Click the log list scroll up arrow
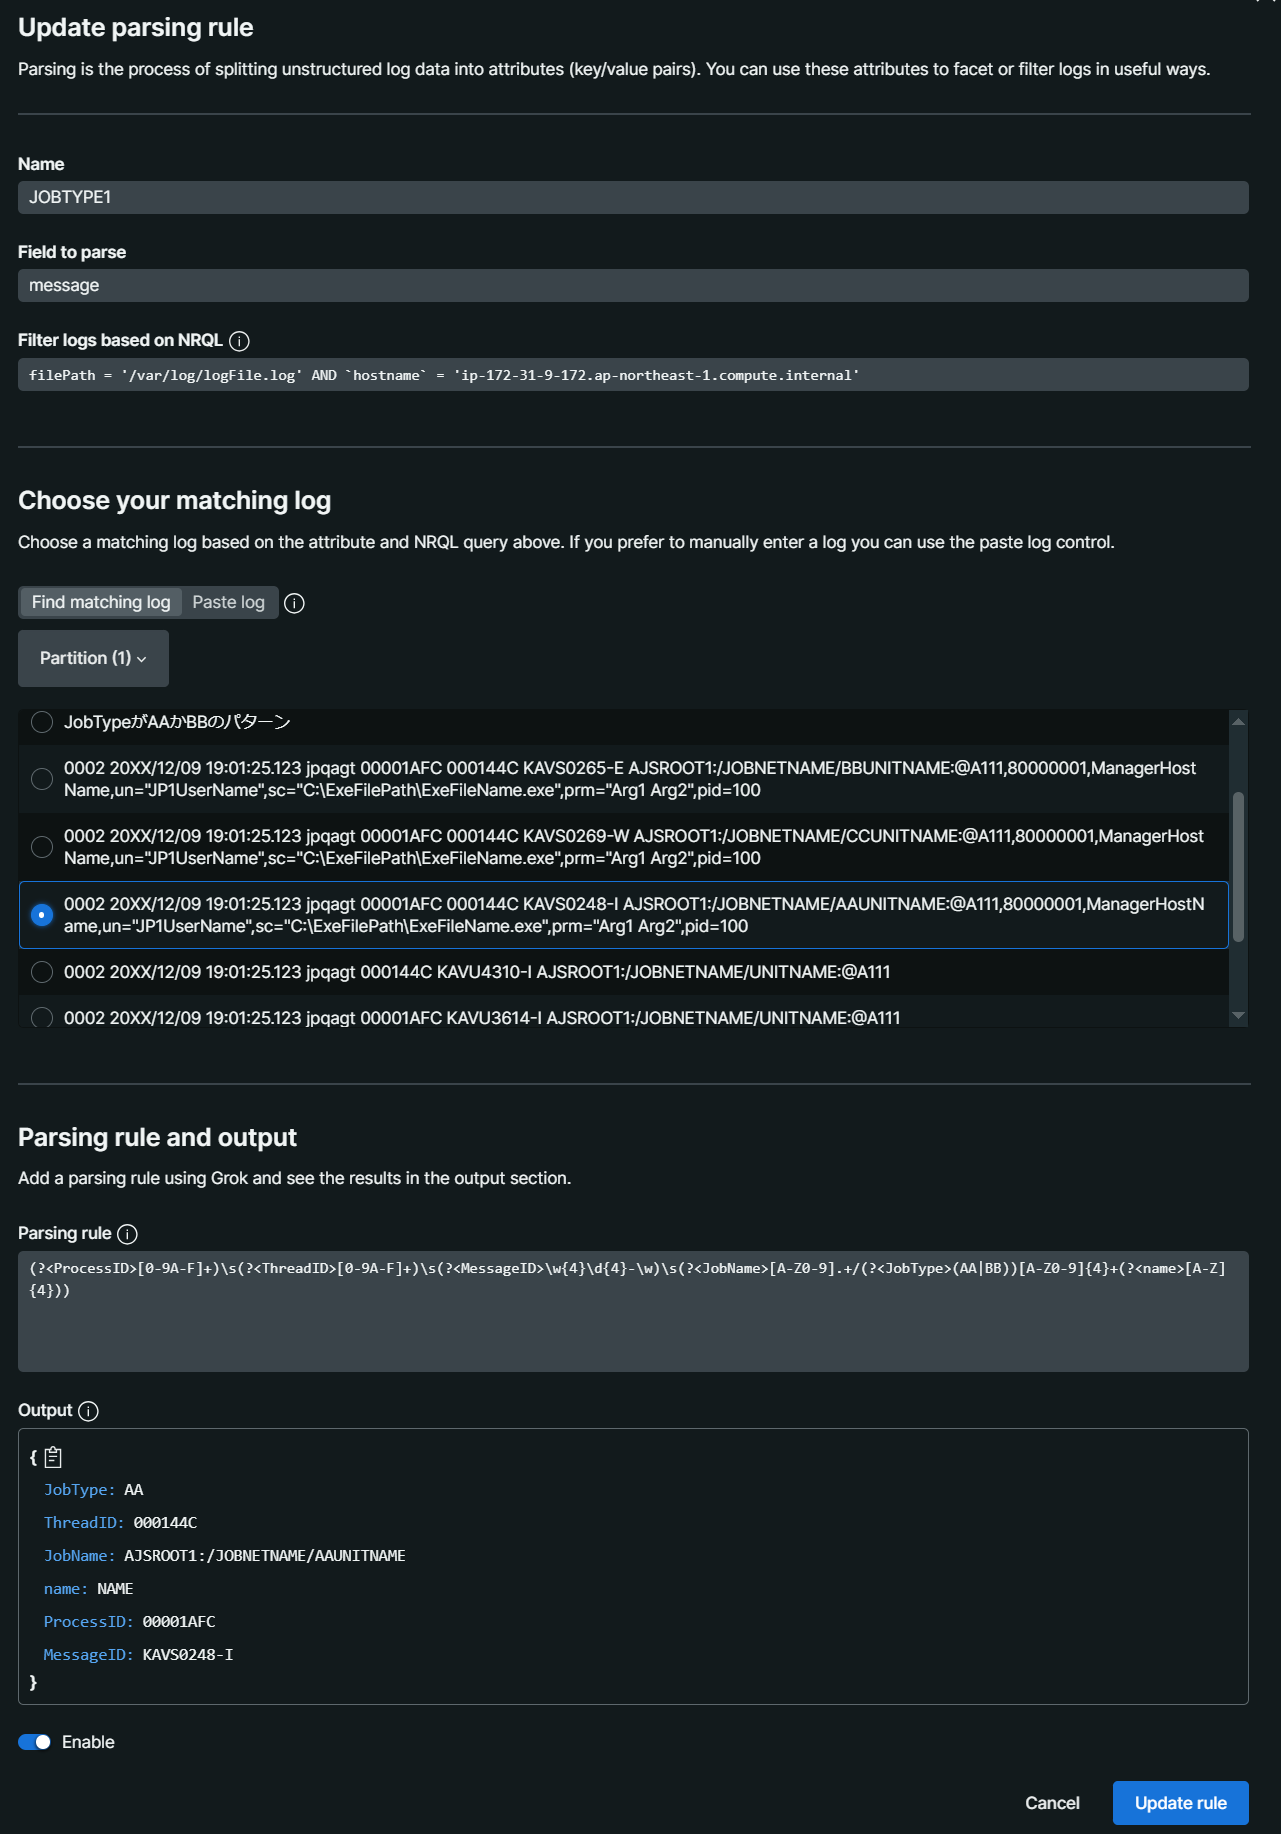This screenshot has width=1281, height=1834. tap(1238, 721)
